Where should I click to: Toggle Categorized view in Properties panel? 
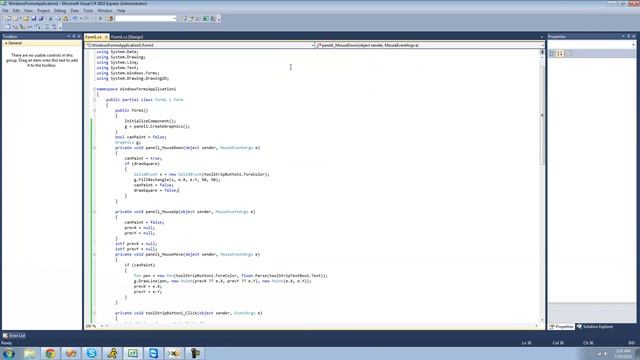pos(552,53)
